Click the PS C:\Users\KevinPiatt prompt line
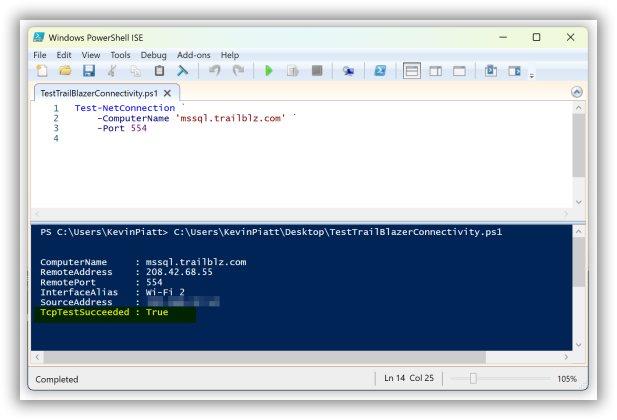Image resolution: width=617 pixels, height=420 pixels. tap(271, 232)
